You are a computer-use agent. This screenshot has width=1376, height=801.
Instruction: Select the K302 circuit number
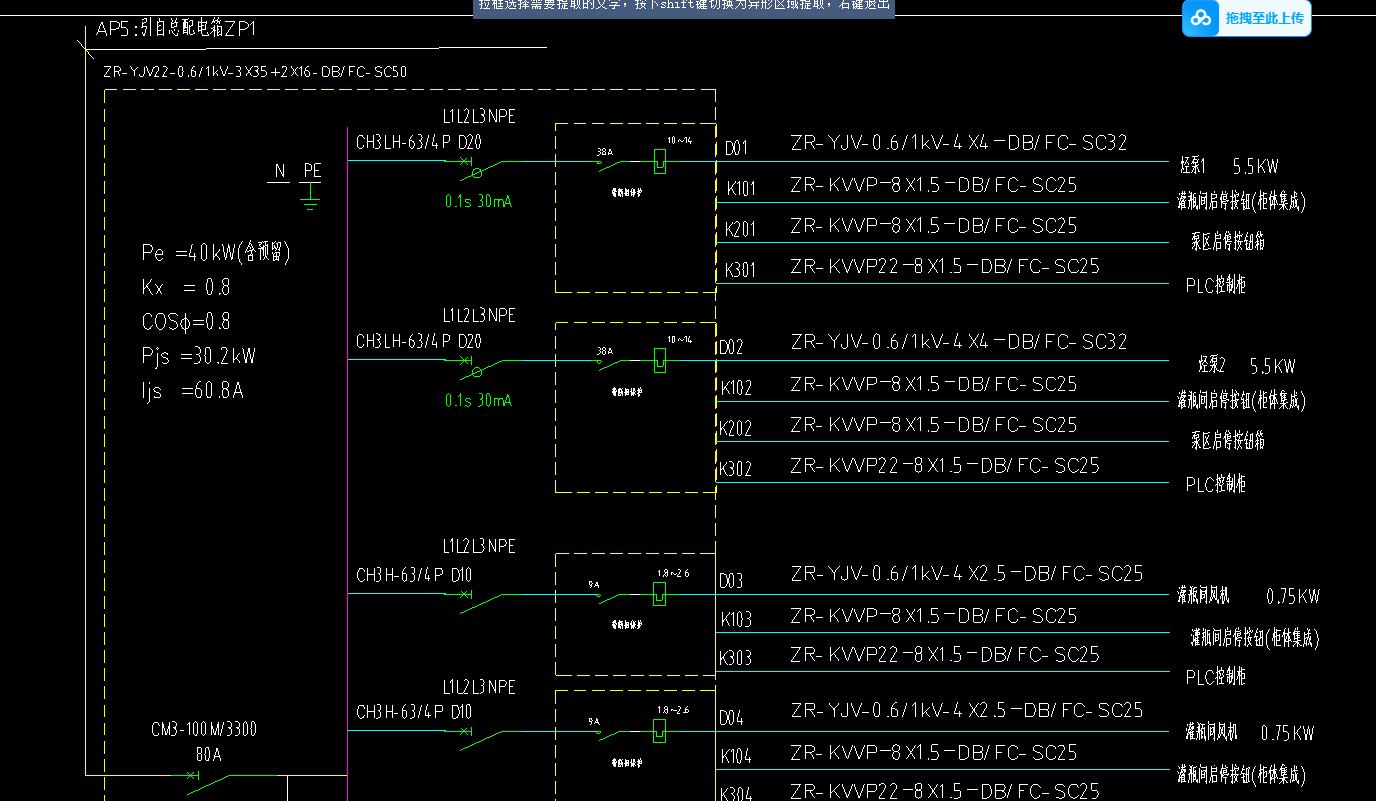(x=736, y=469)
